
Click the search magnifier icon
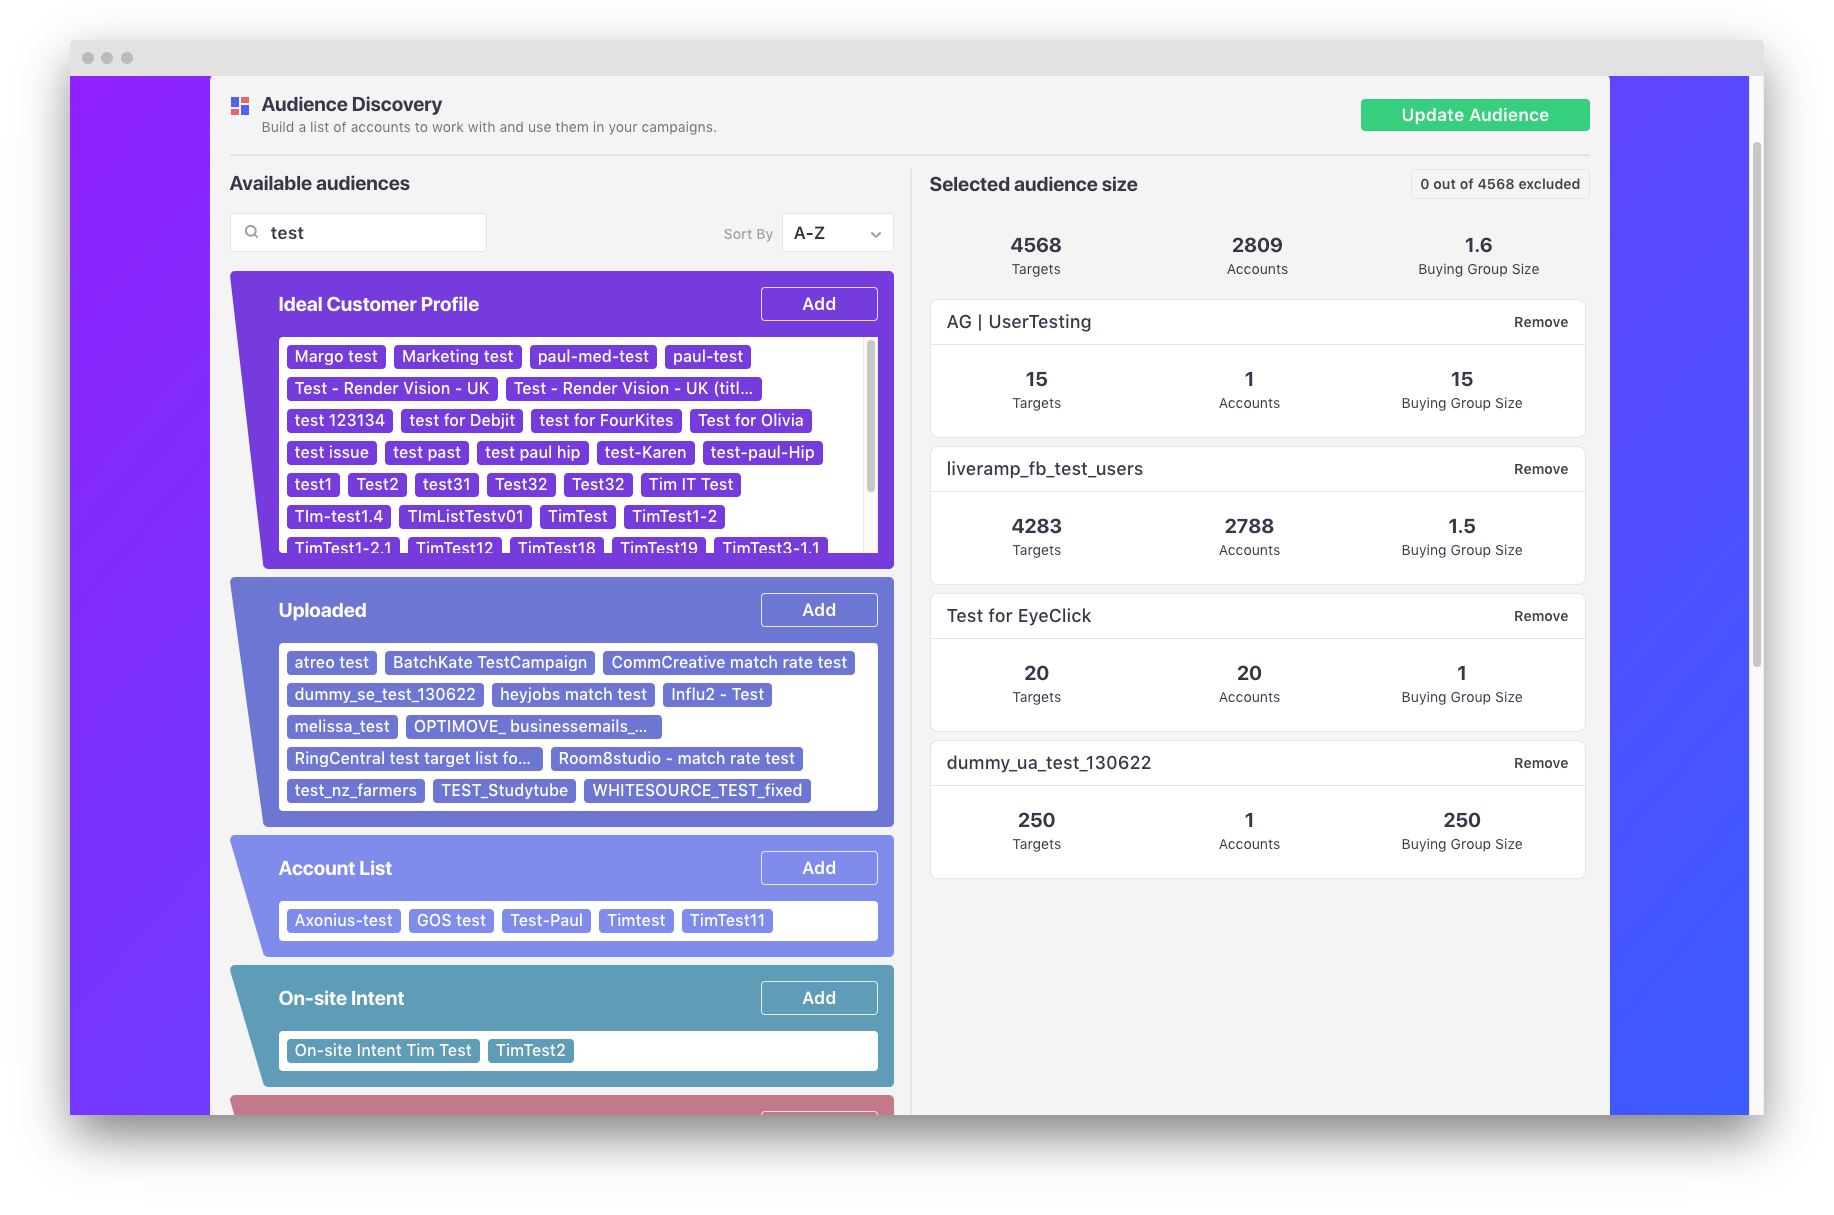(x=252, y=232)
